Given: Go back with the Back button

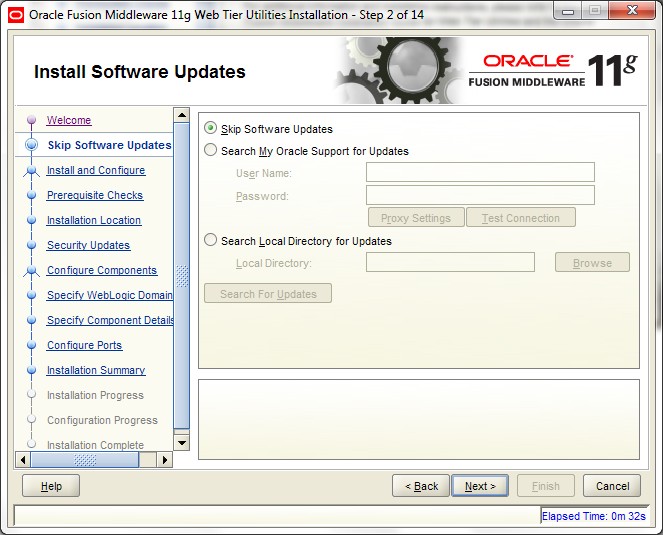Looking at the screenshot, I should (x=421, y=486).
